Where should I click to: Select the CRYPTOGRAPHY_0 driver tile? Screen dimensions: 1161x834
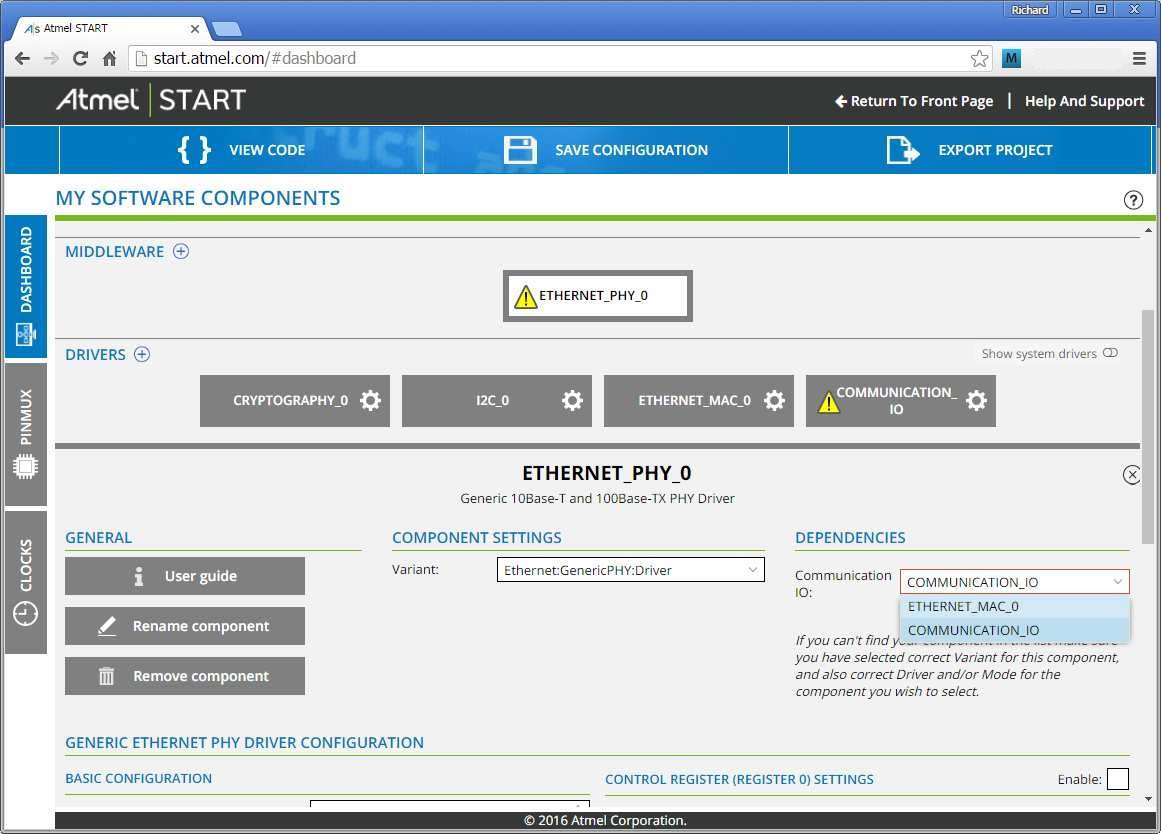tap(295, 401)
